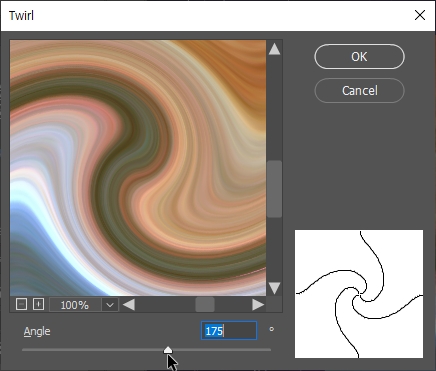Click the twirl distortion preview image

click(x=138, y=168)
